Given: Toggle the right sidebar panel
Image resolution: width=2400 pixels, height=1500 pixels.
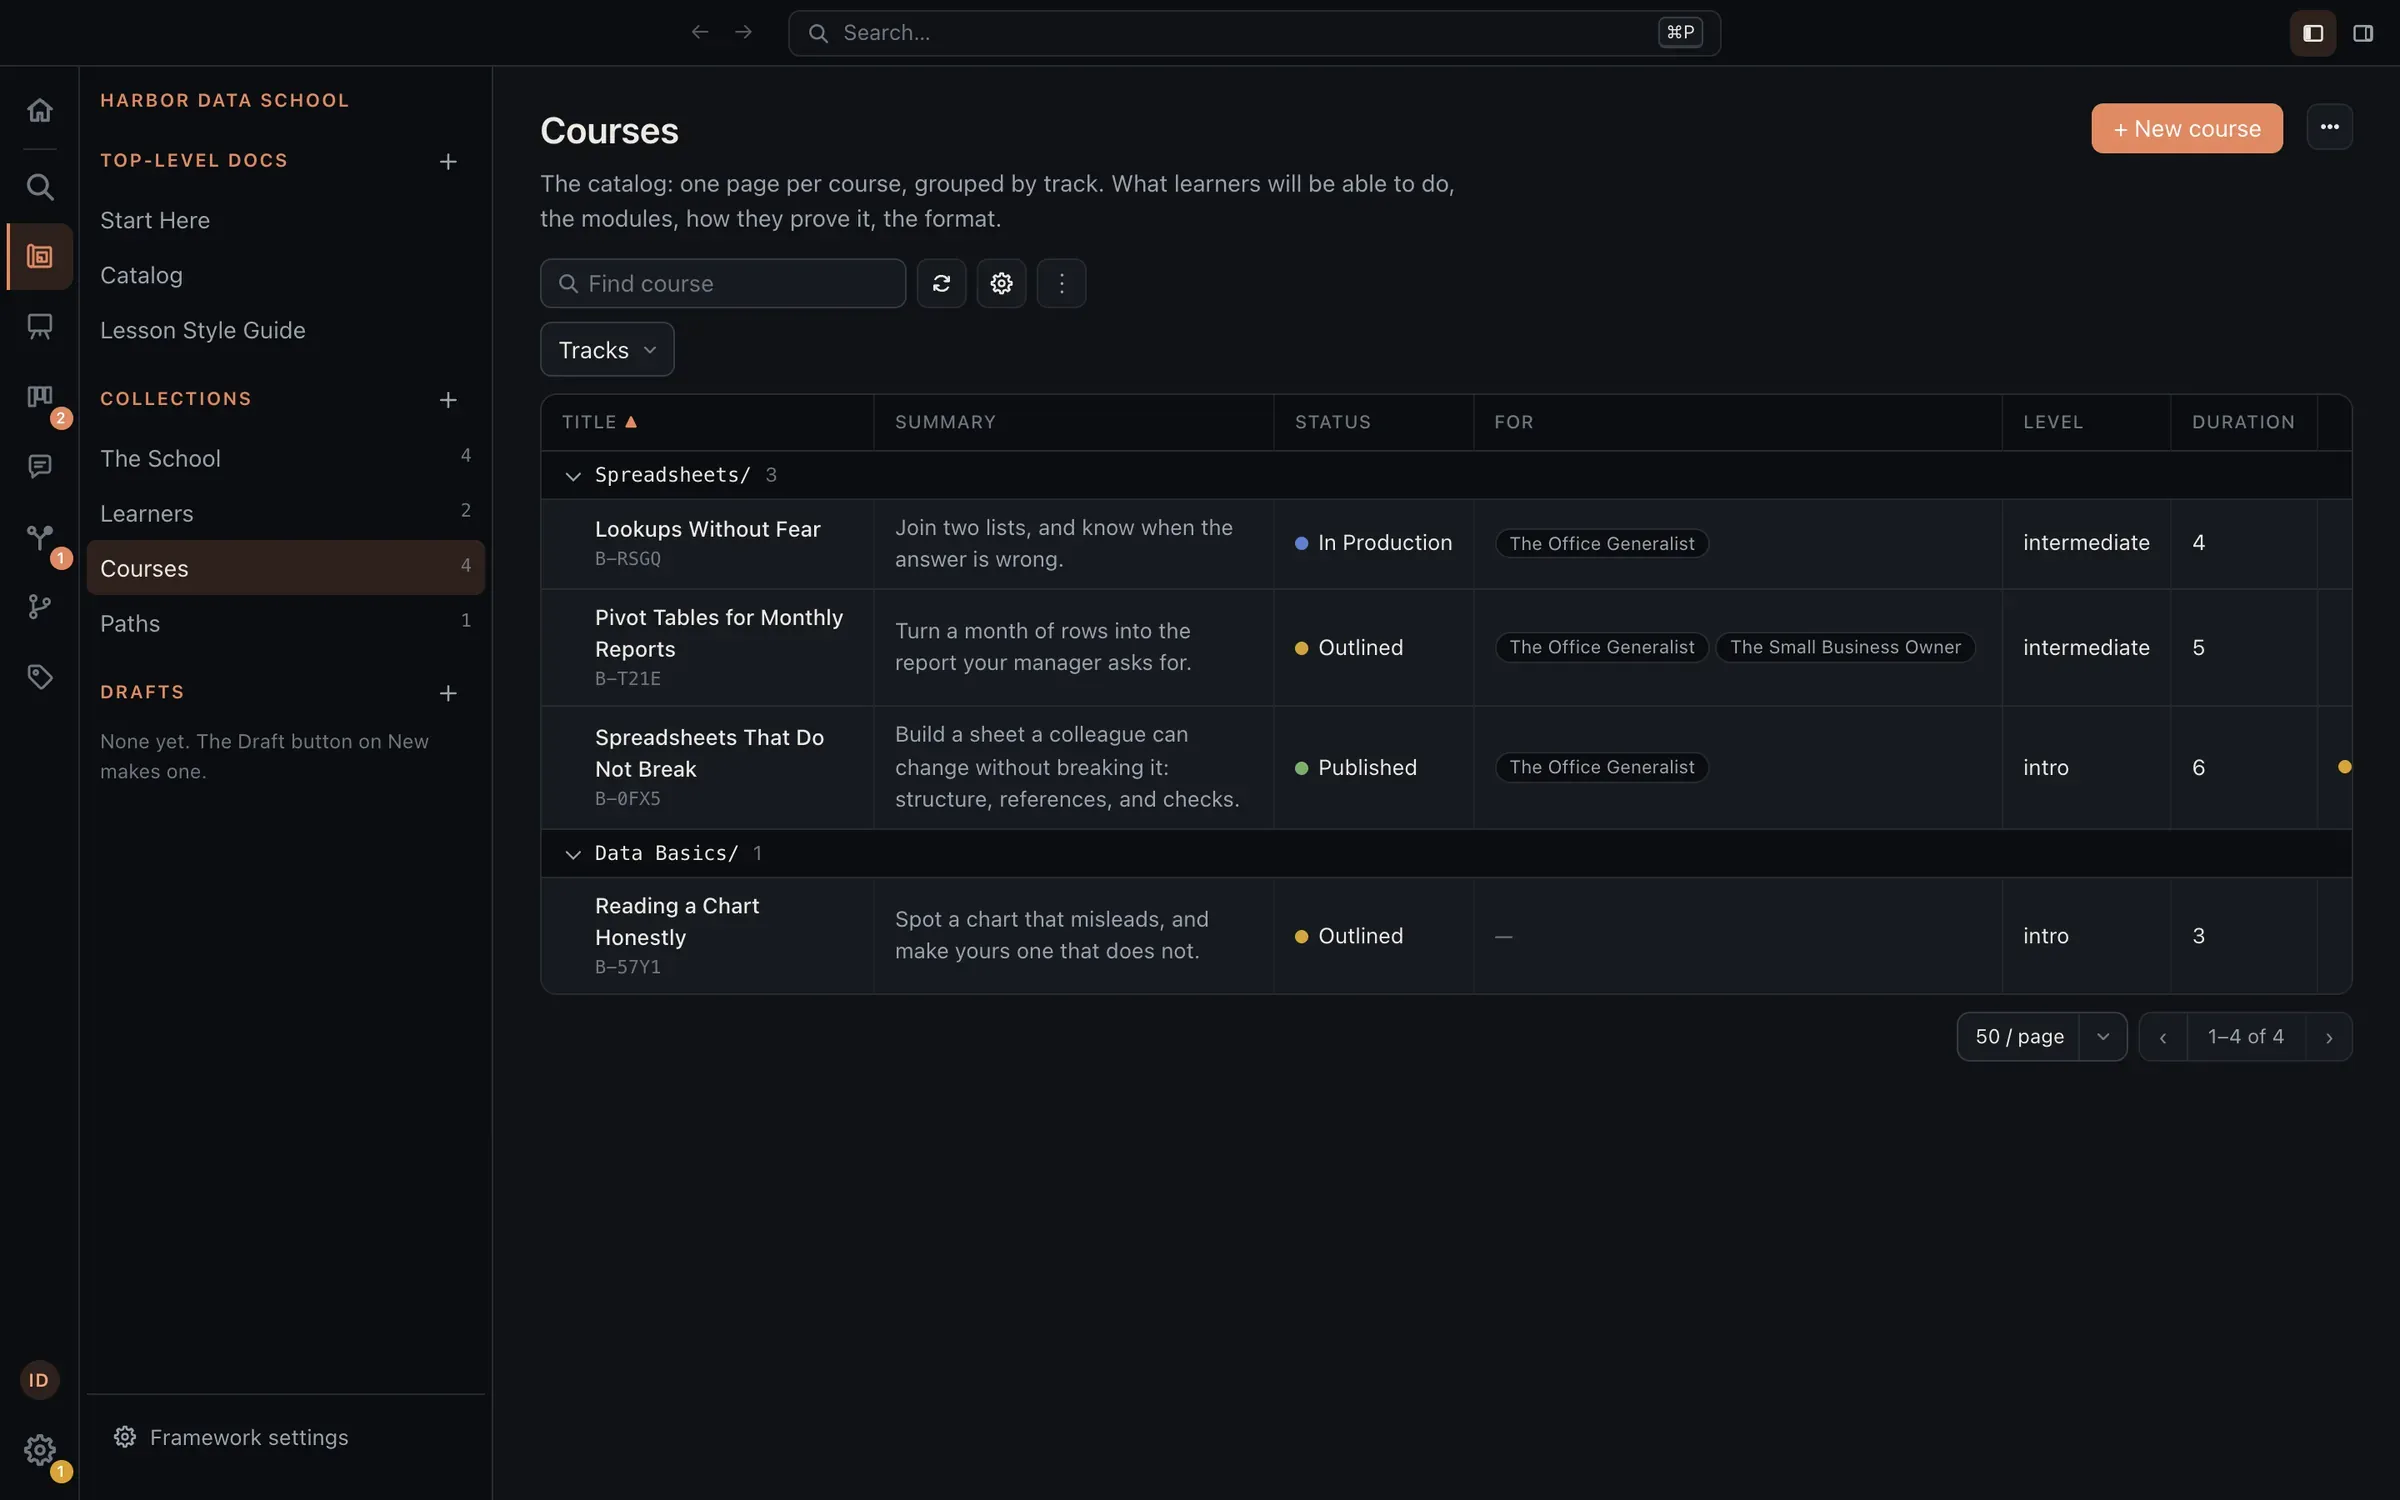Looking at the screenshot, I should 2363,33.
